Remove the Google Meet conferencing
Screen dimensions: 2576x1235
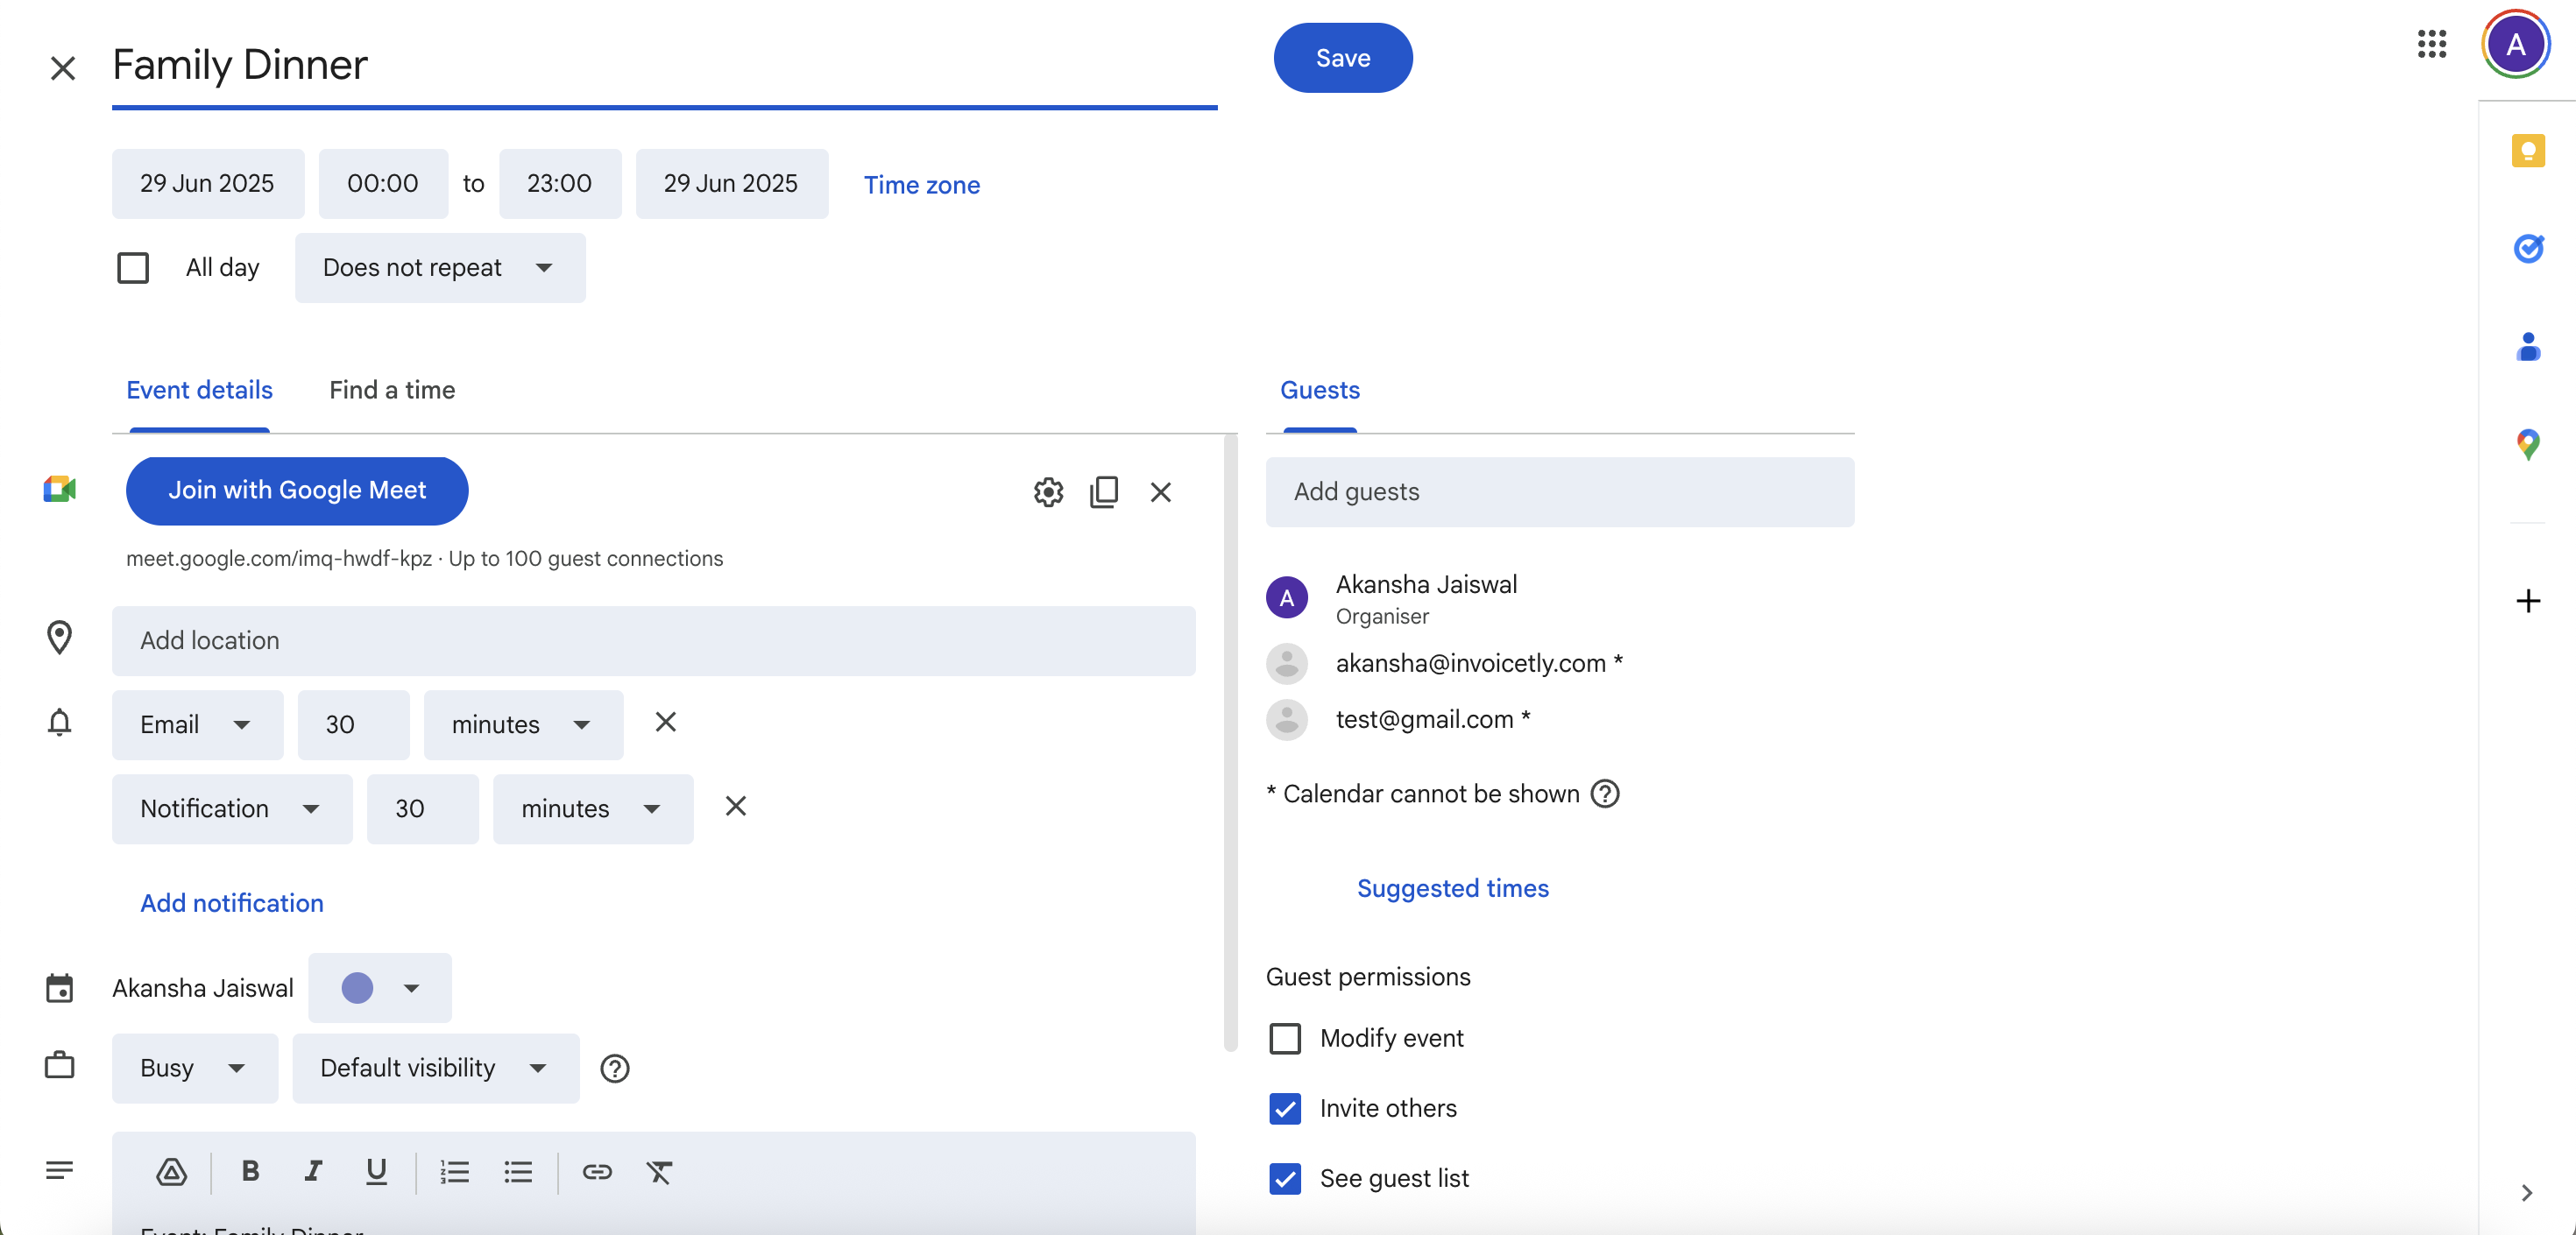1160,492
